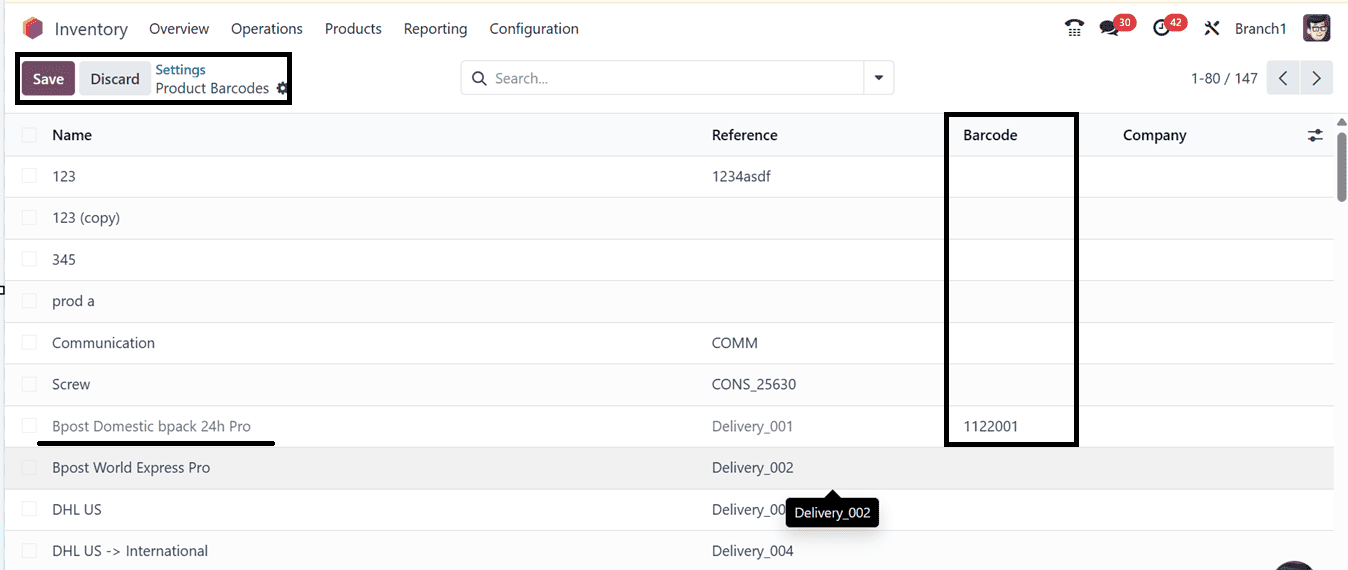This screenshot has width=1348, height=570.
Task: Click the DHL US -> International name
Action: pyautogui.click(x=130, y=551)
